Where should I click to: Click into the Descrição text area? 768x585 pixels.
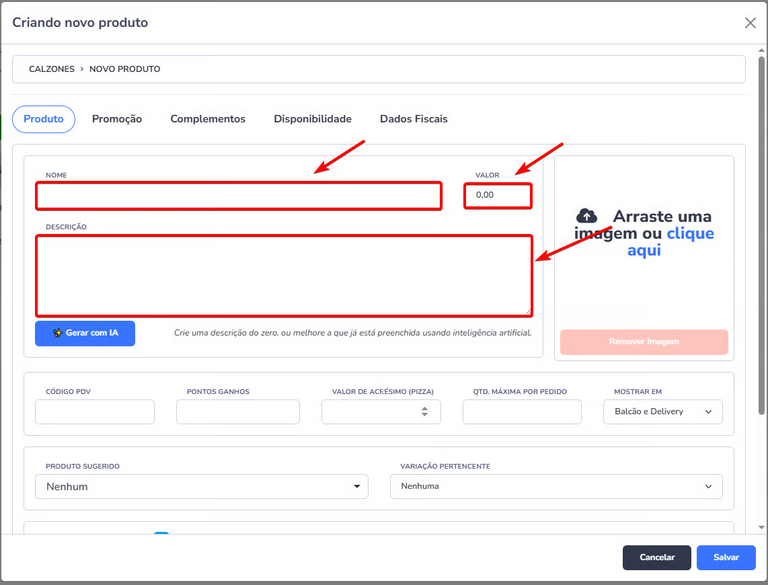tap(283, 275)
